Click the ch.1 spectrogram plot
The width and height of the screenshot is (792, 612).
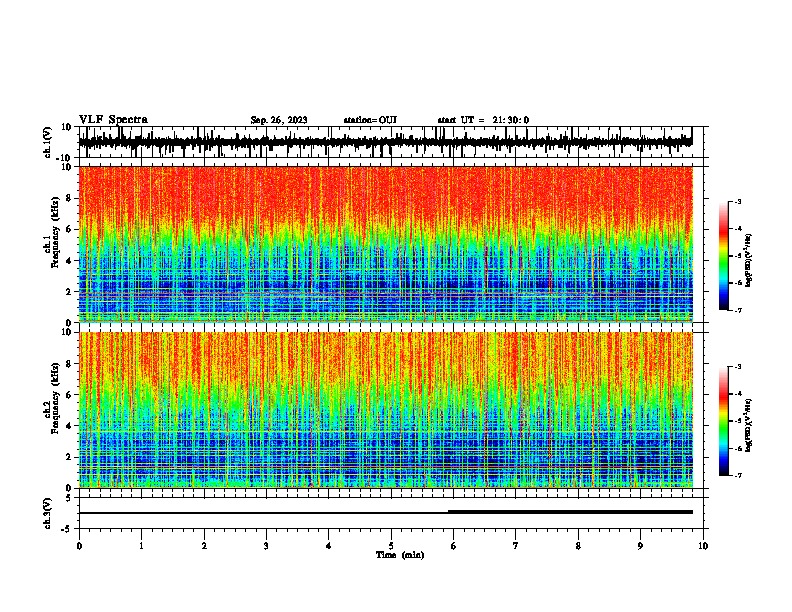386,244
